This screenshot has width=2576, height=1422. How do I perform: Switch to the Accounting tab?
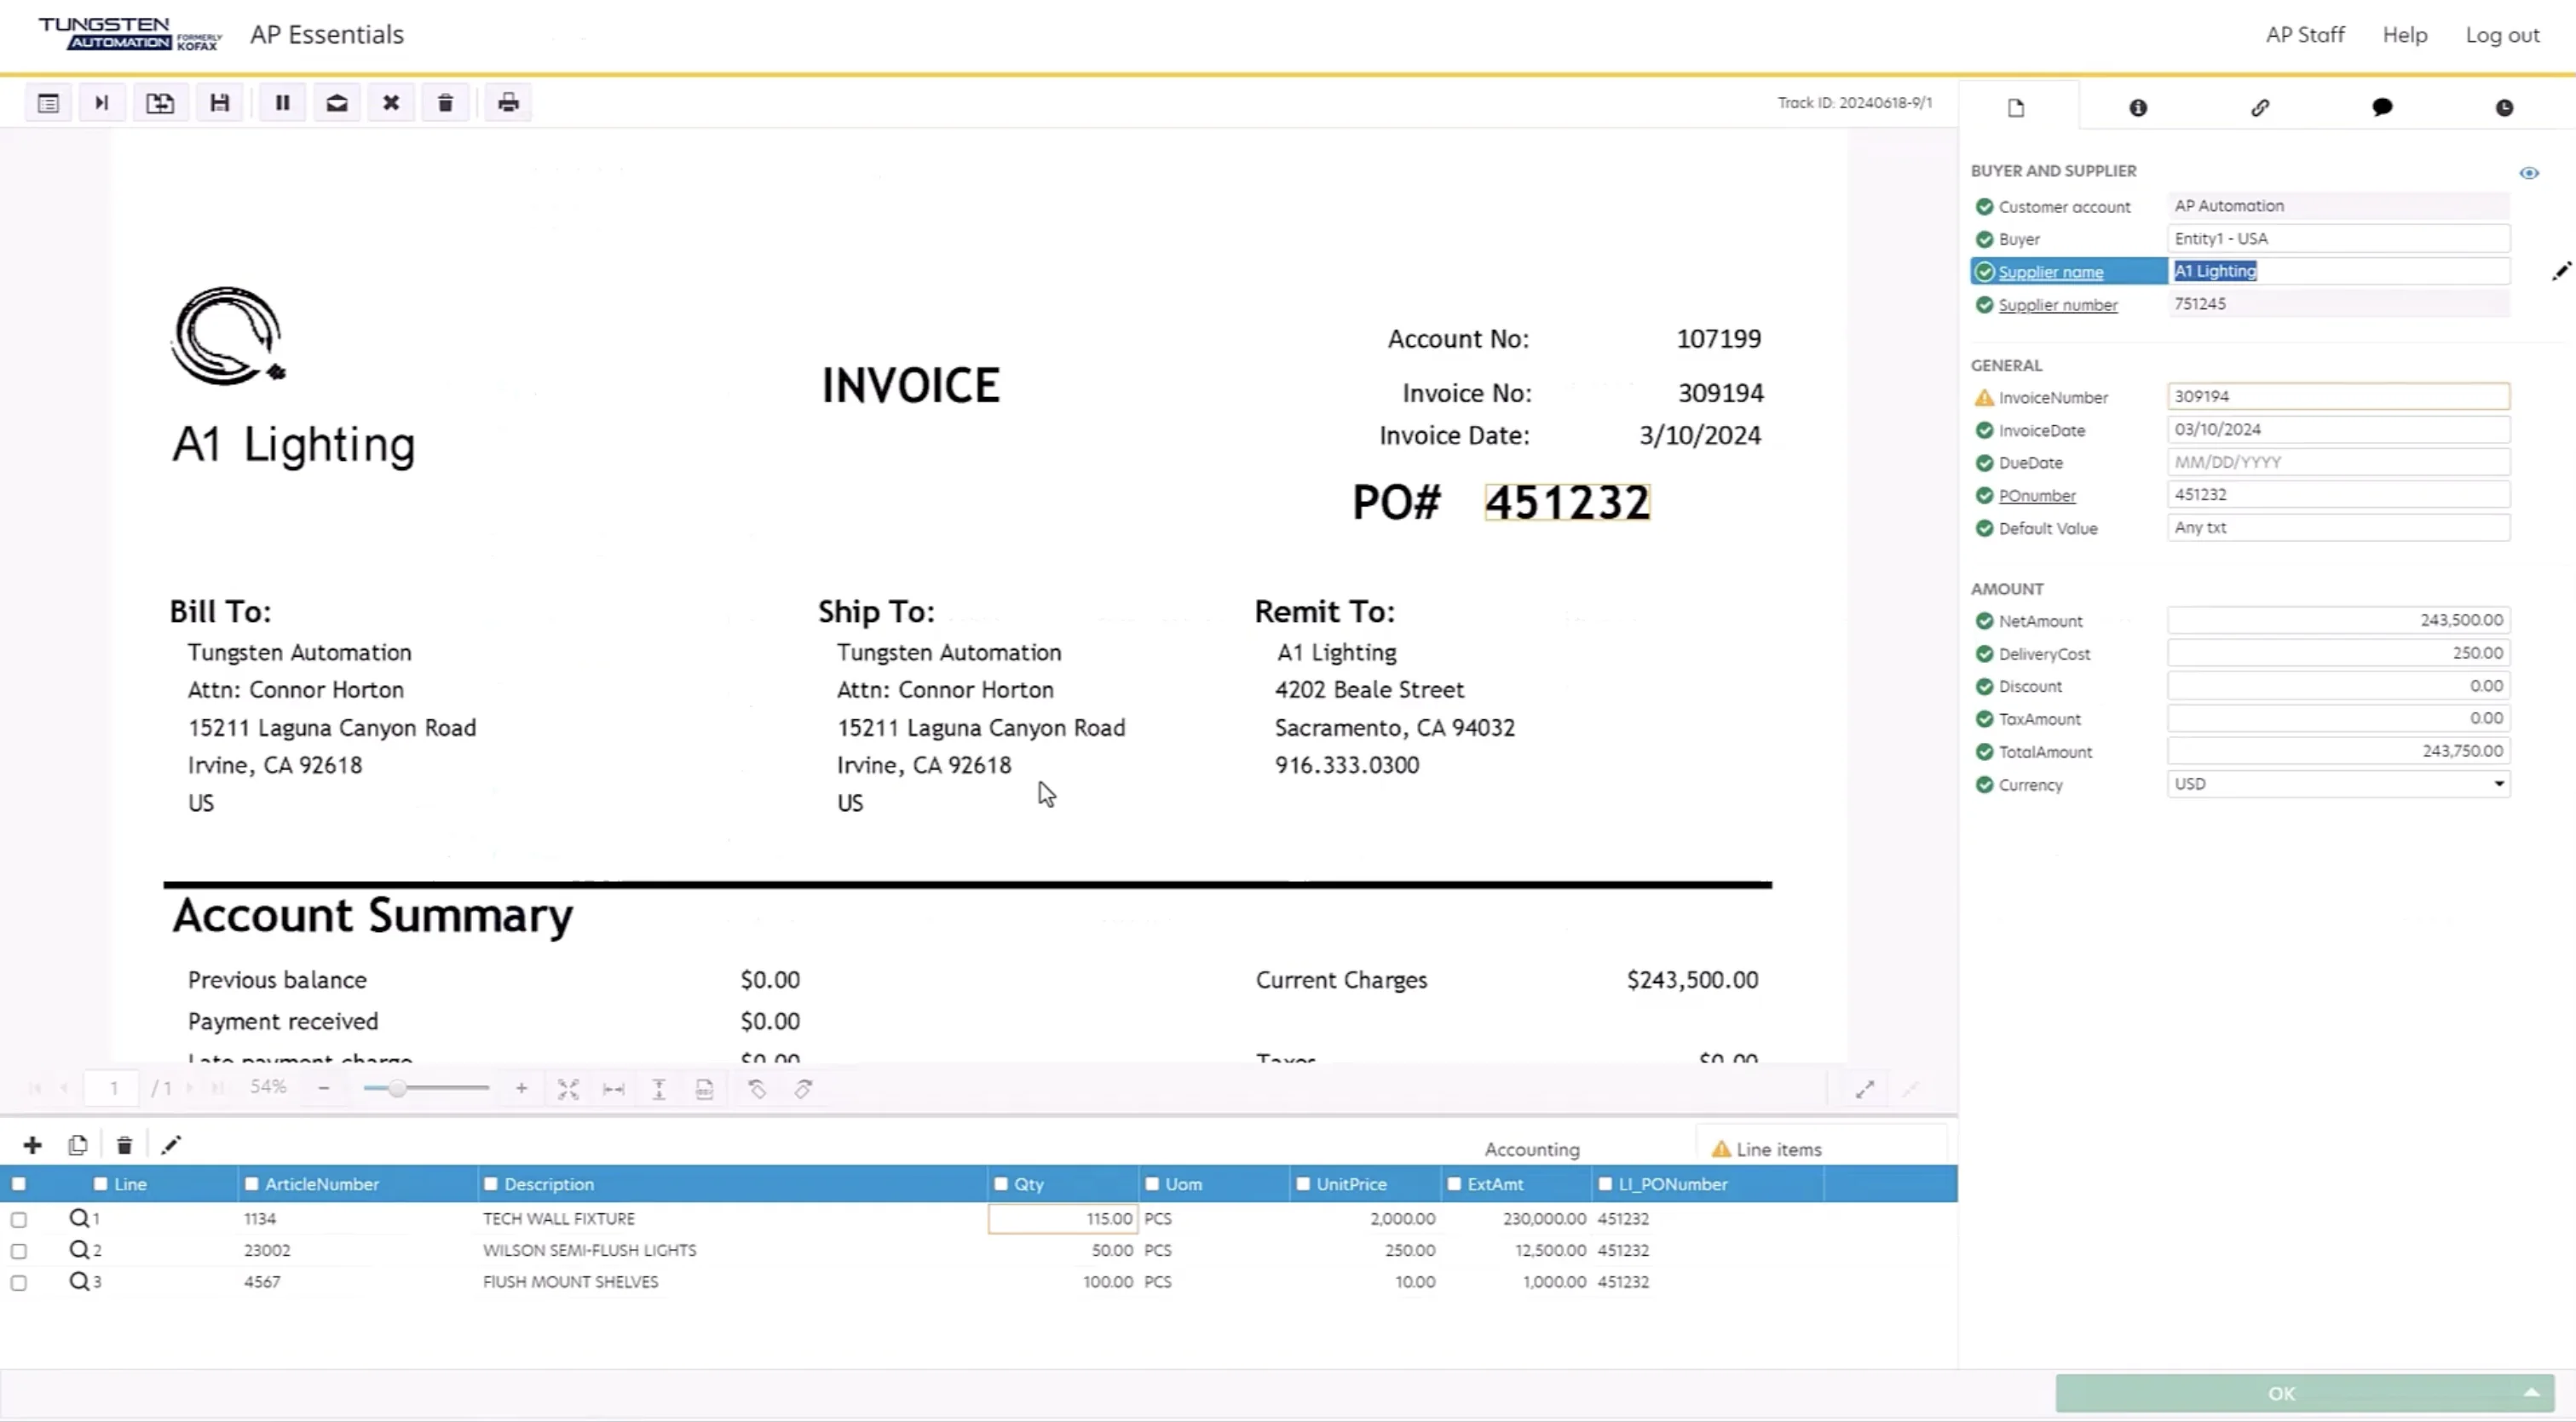1532,1149
